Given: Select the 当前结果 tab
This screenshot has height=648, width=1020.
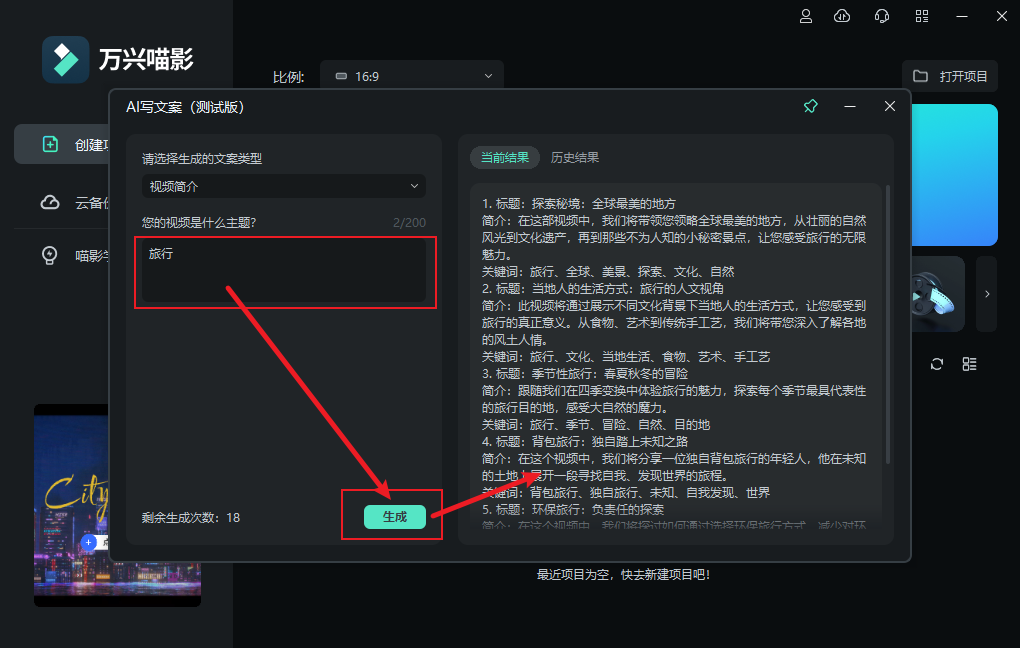Looking at the screenshot, I should [x=504, y=157].
